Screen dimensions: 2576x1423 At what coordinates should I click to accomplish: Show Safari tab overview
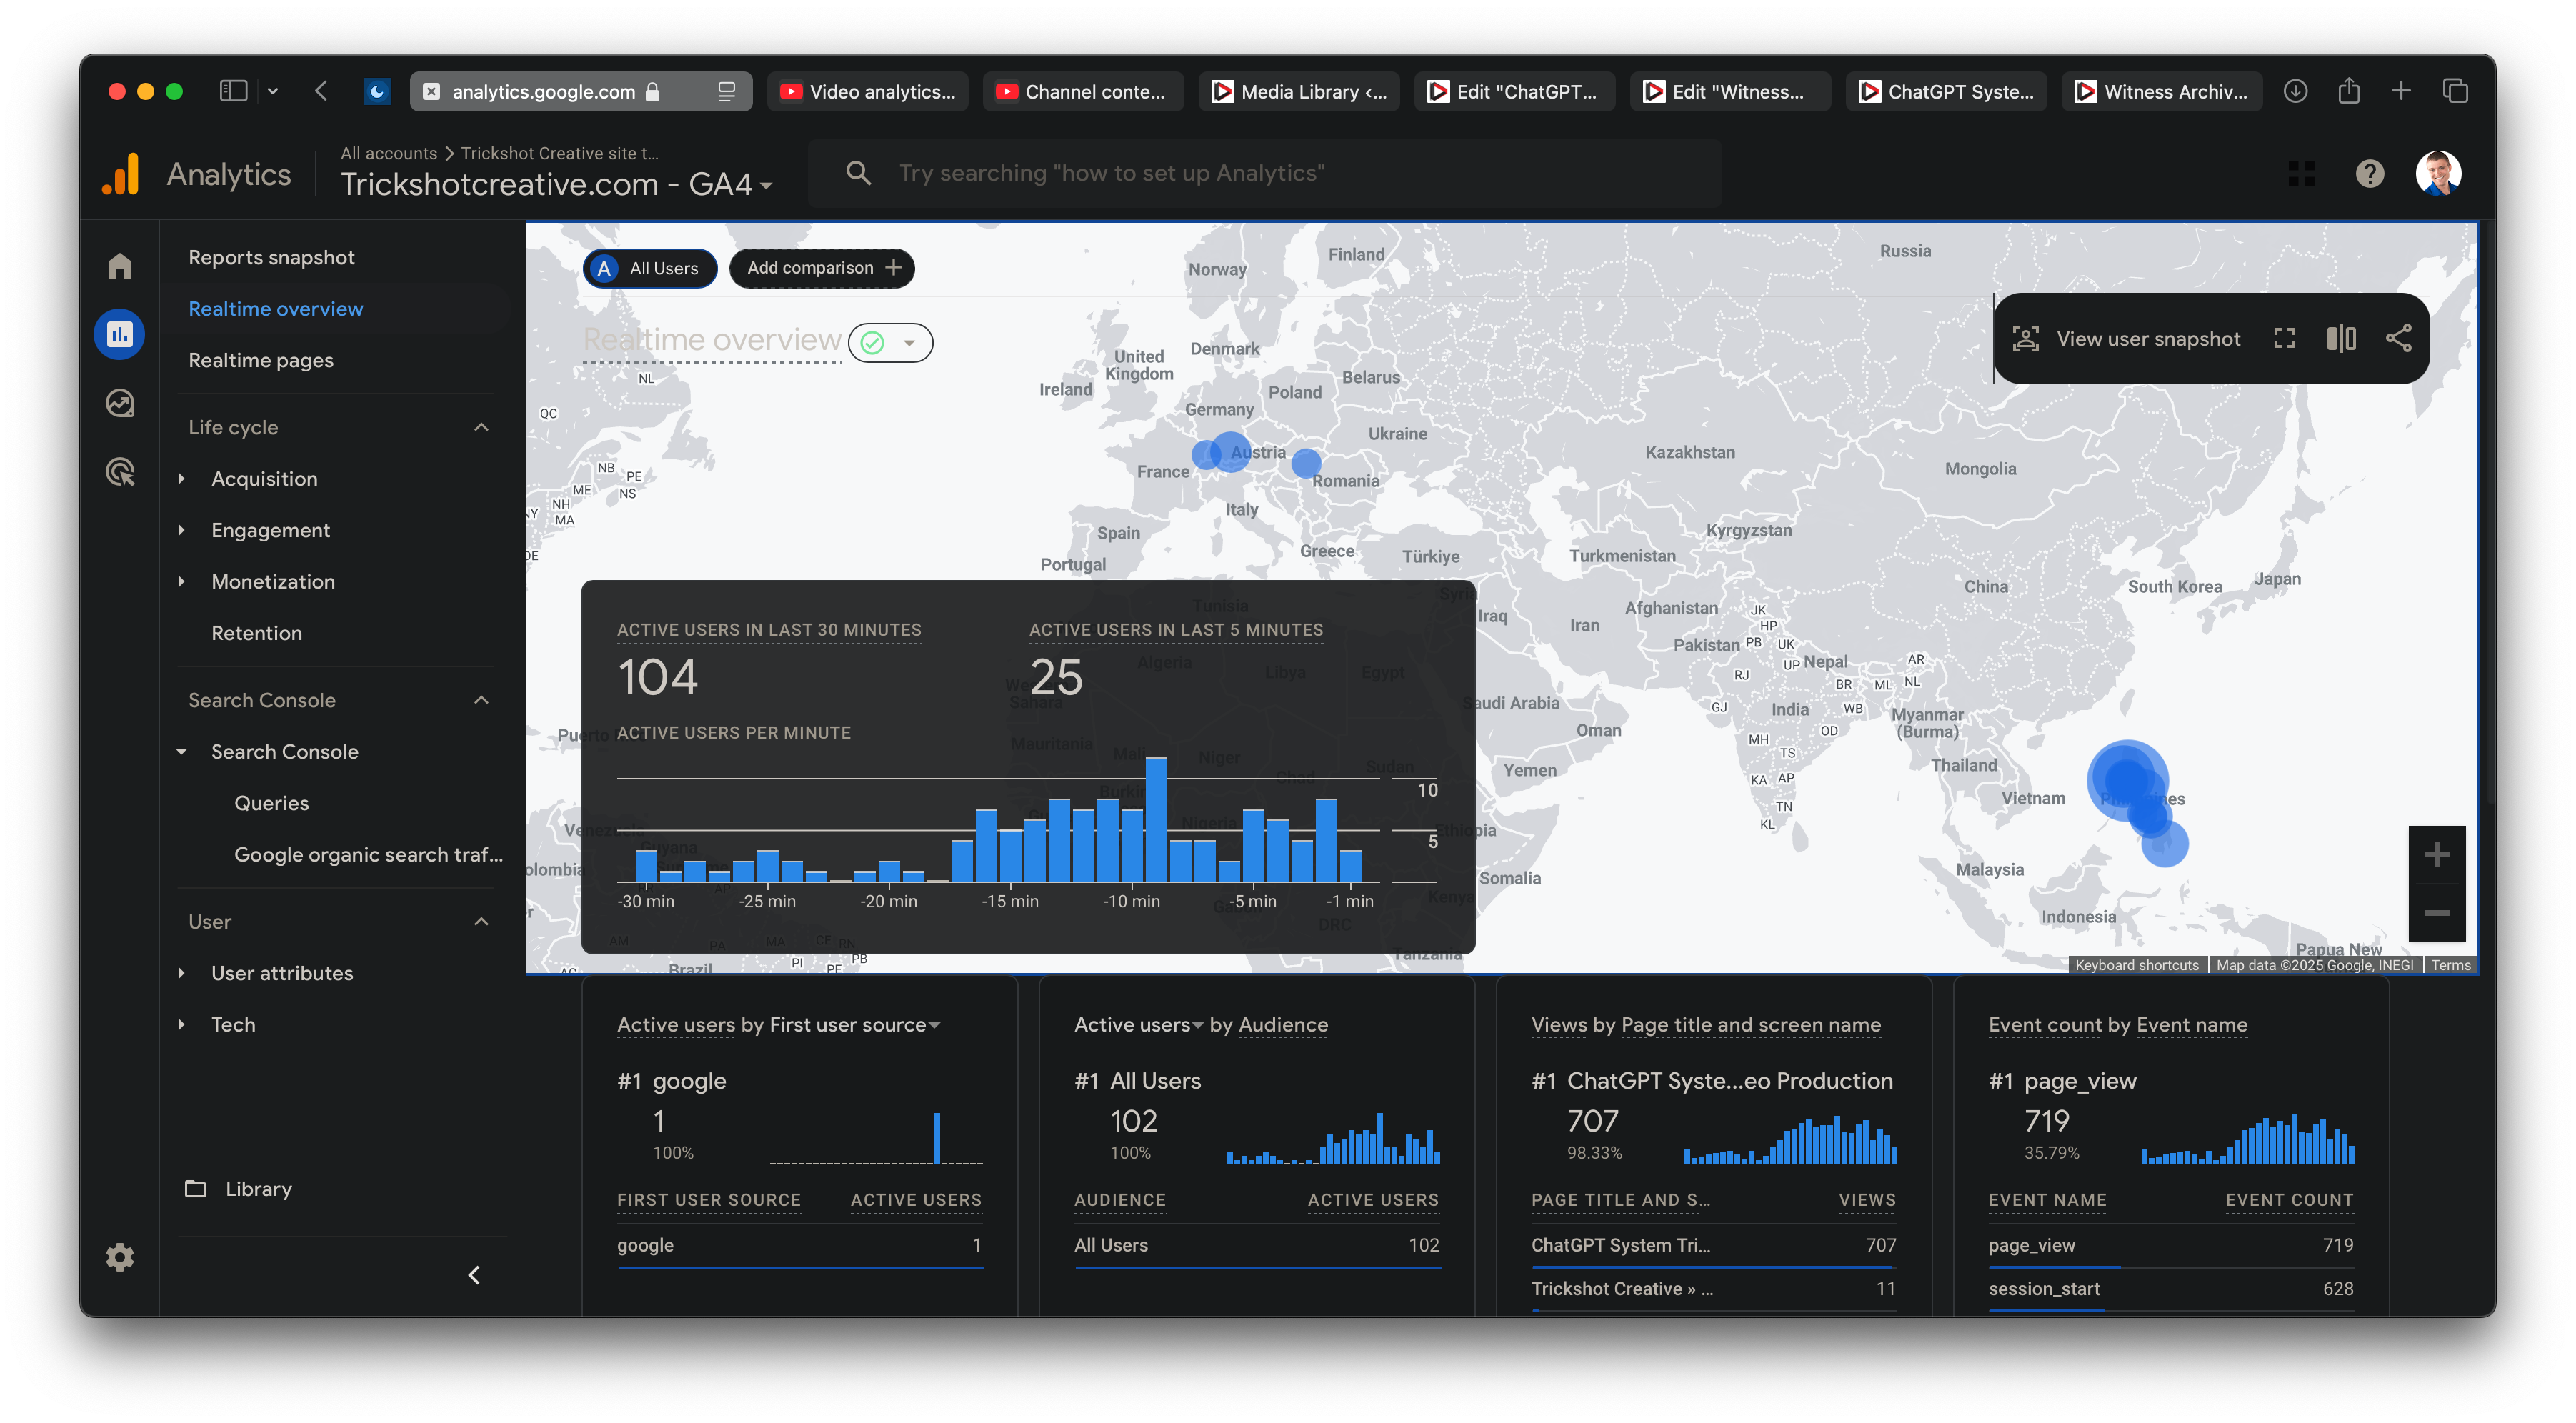pos(2455,91)
